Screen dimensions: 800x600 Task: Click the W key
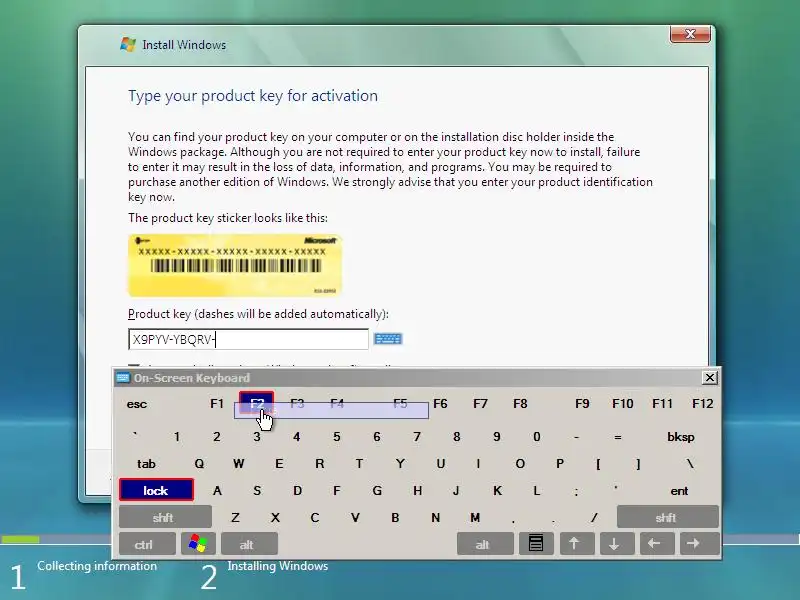click(x=238, y=464)
